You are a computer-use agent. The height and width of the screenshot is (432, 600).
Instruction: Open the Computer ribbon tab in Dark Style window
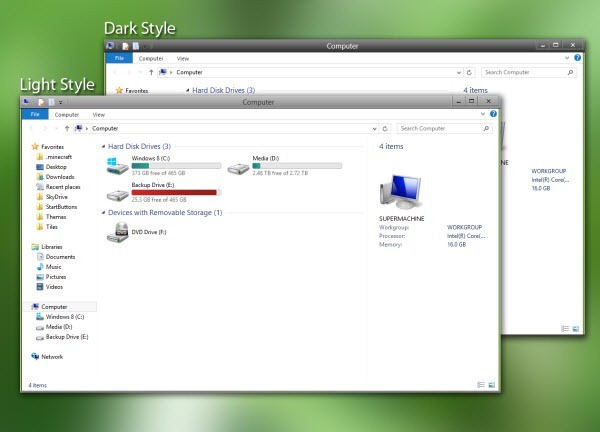pyautogui.click(x=151, y=59)
